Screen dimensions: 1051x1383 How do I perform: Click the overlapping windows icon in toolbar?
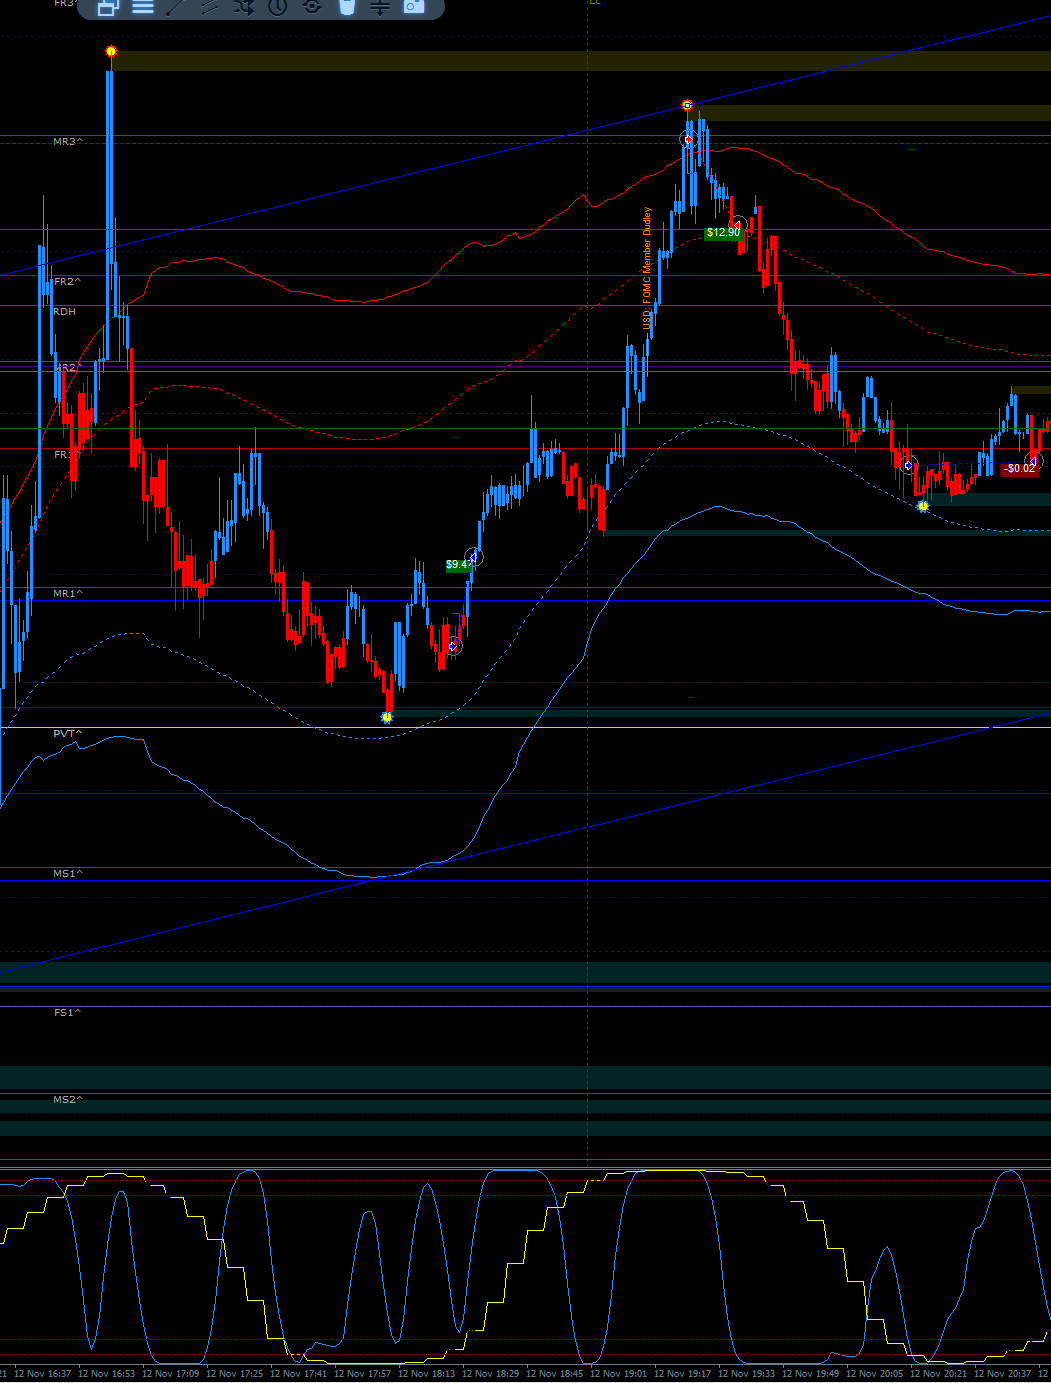[x=108, y=7]
